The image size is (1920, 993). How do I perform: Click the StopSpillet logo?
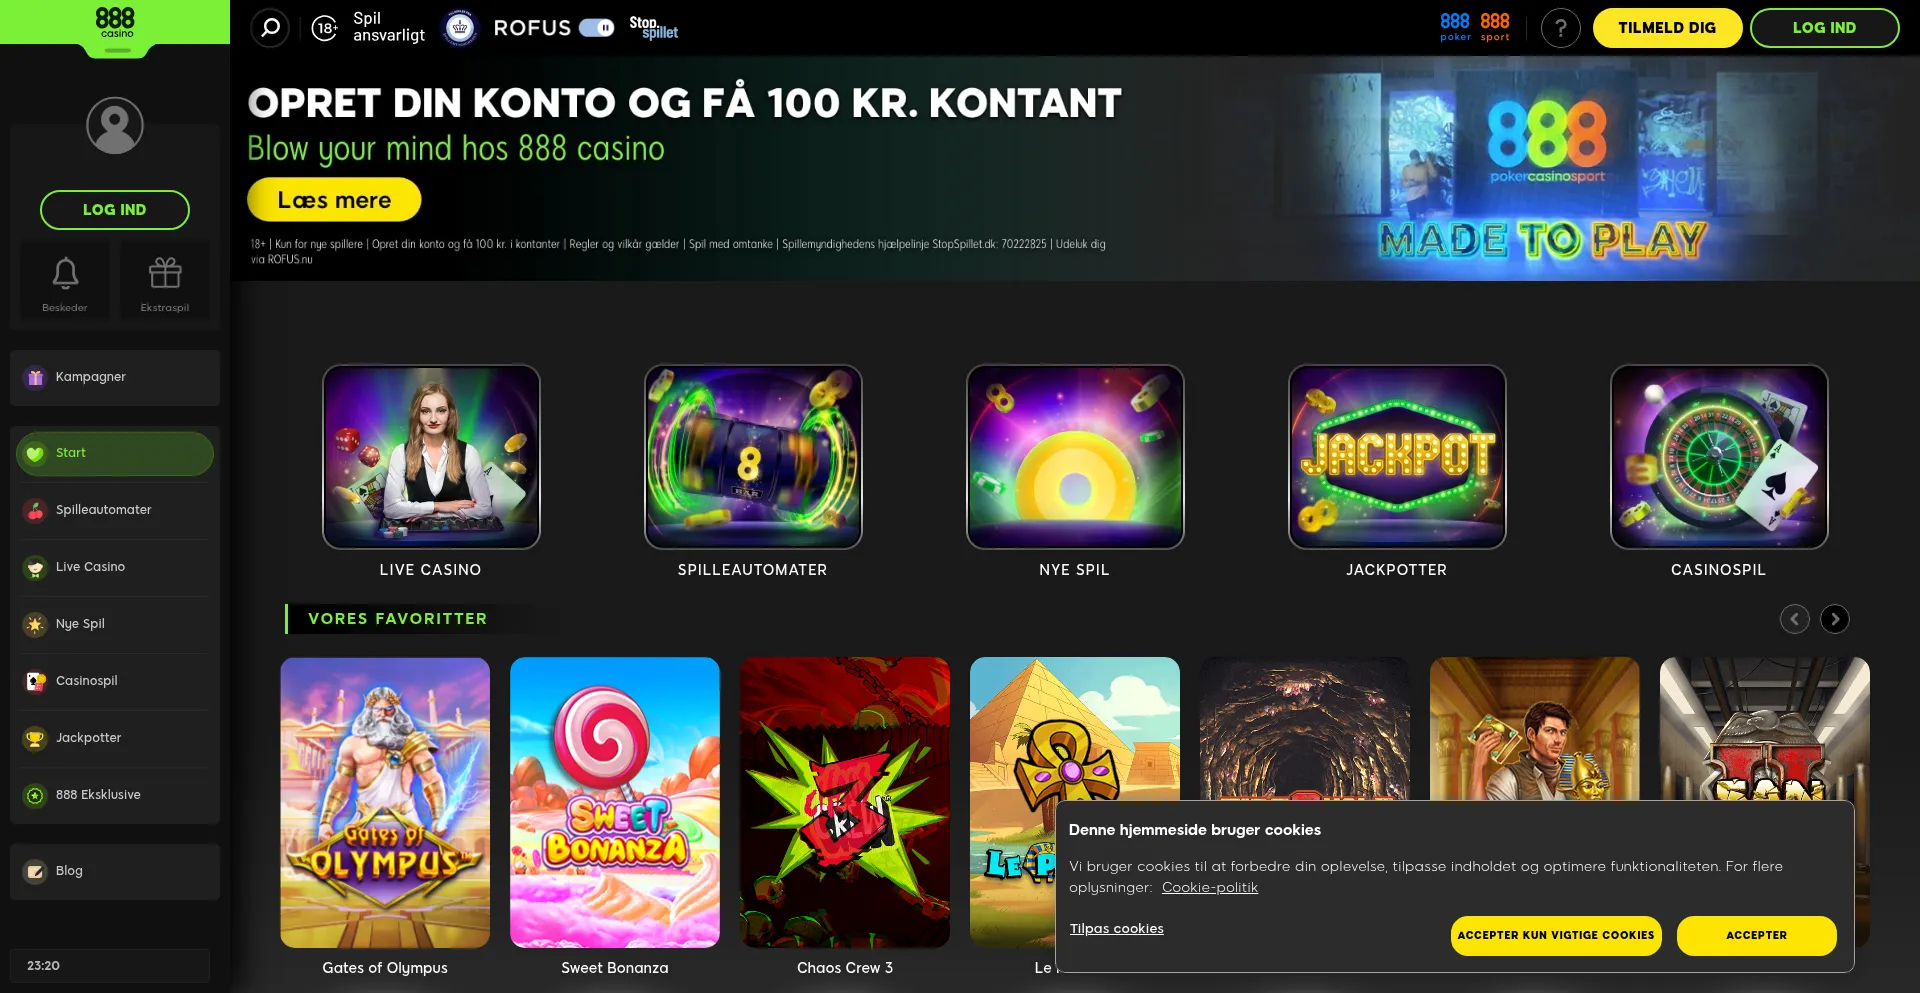tap(653, 28)
